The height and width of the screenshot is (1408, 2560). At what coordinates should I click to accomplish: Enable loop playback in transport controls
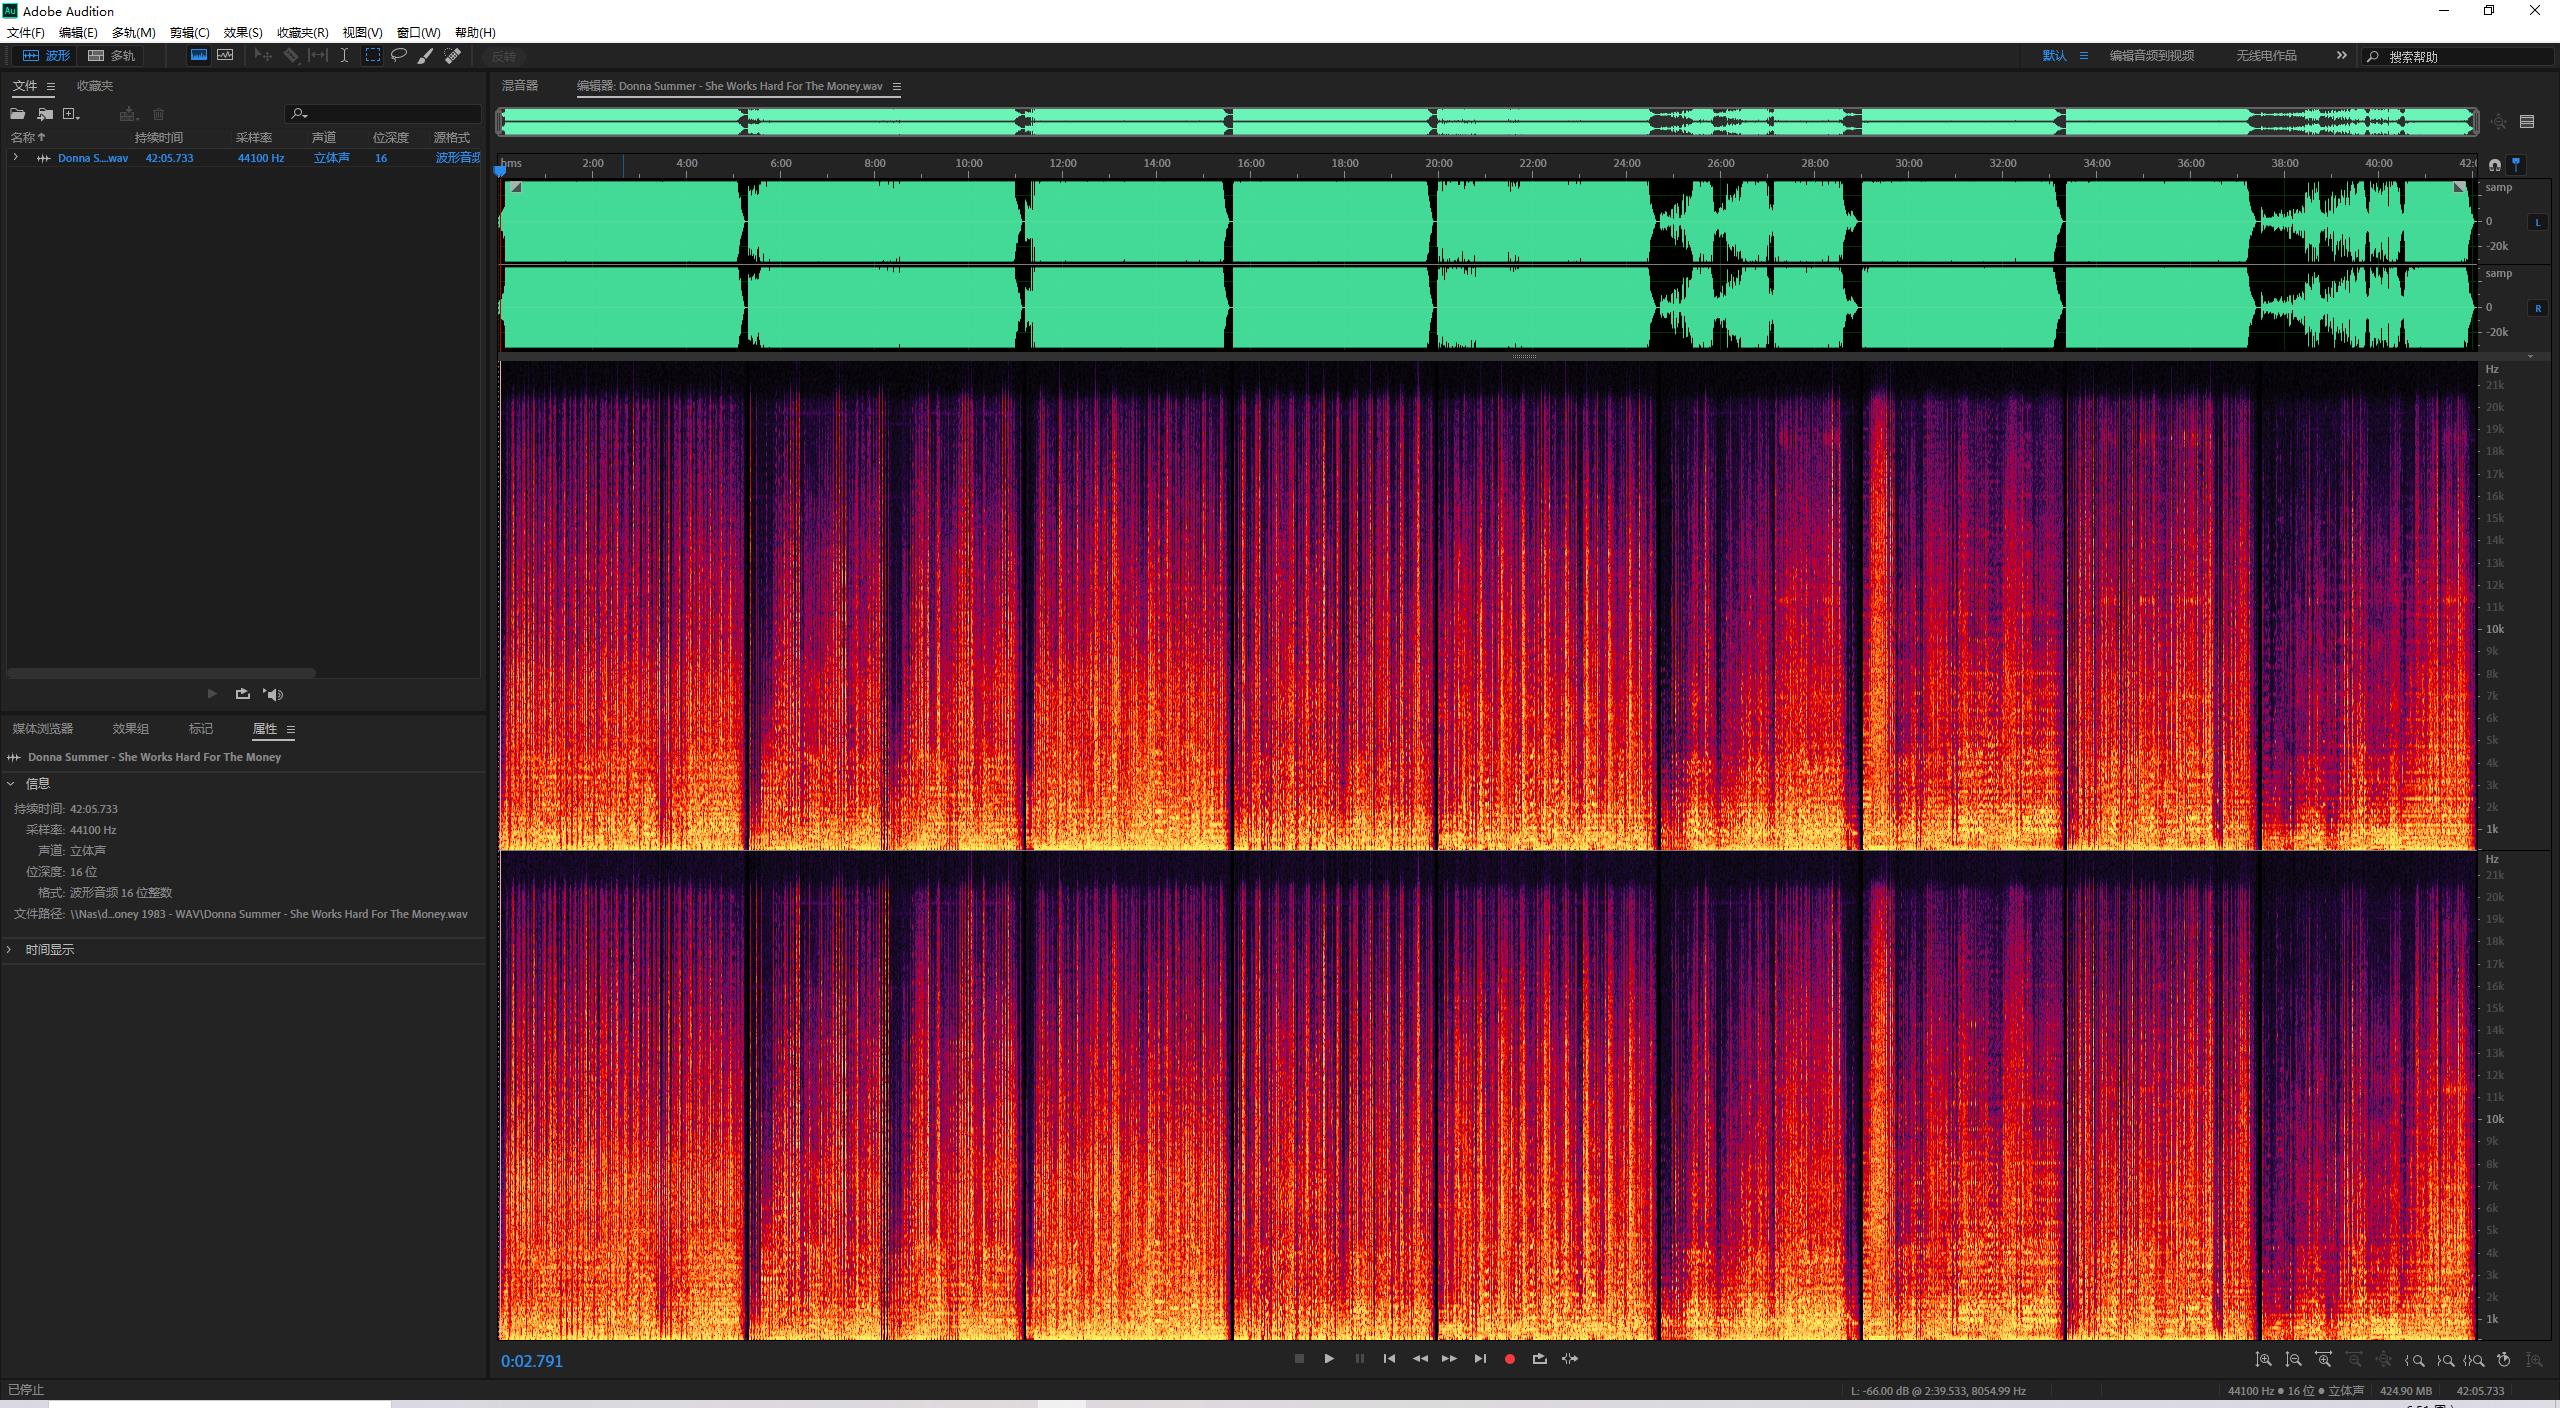pos(1540,1359)
